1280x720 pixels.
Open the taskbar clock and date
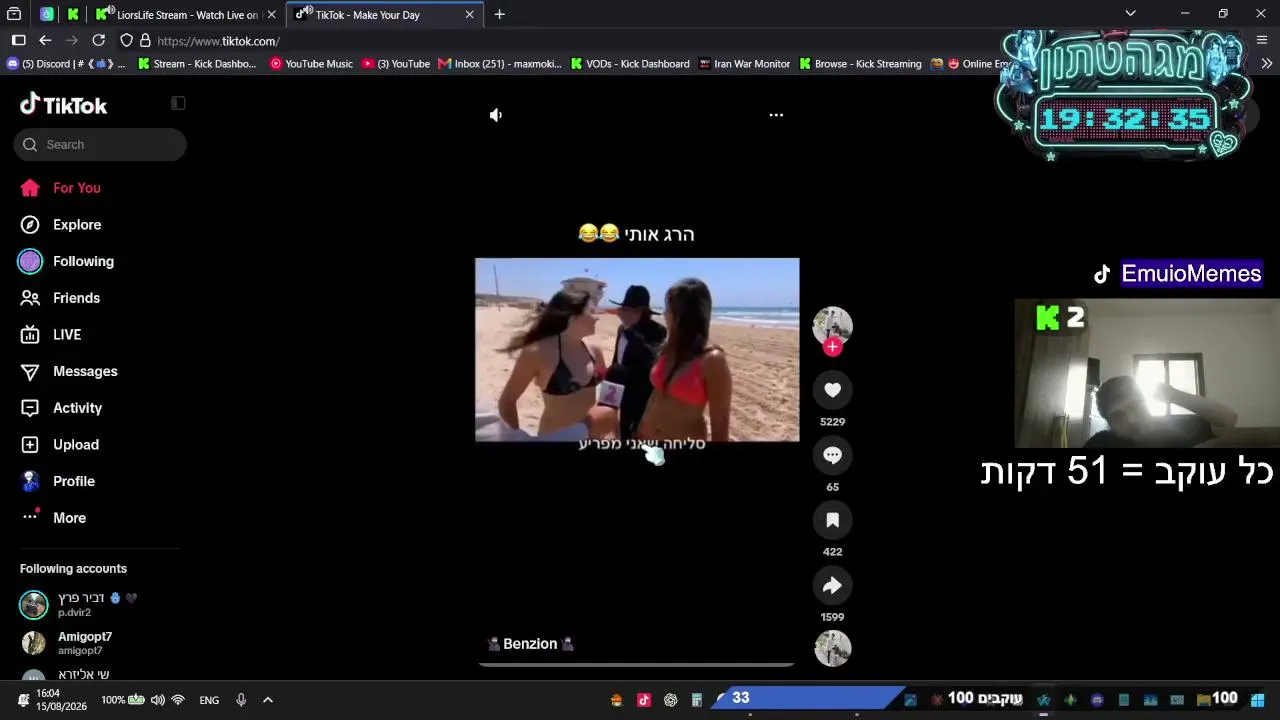[x=61, y=700]
